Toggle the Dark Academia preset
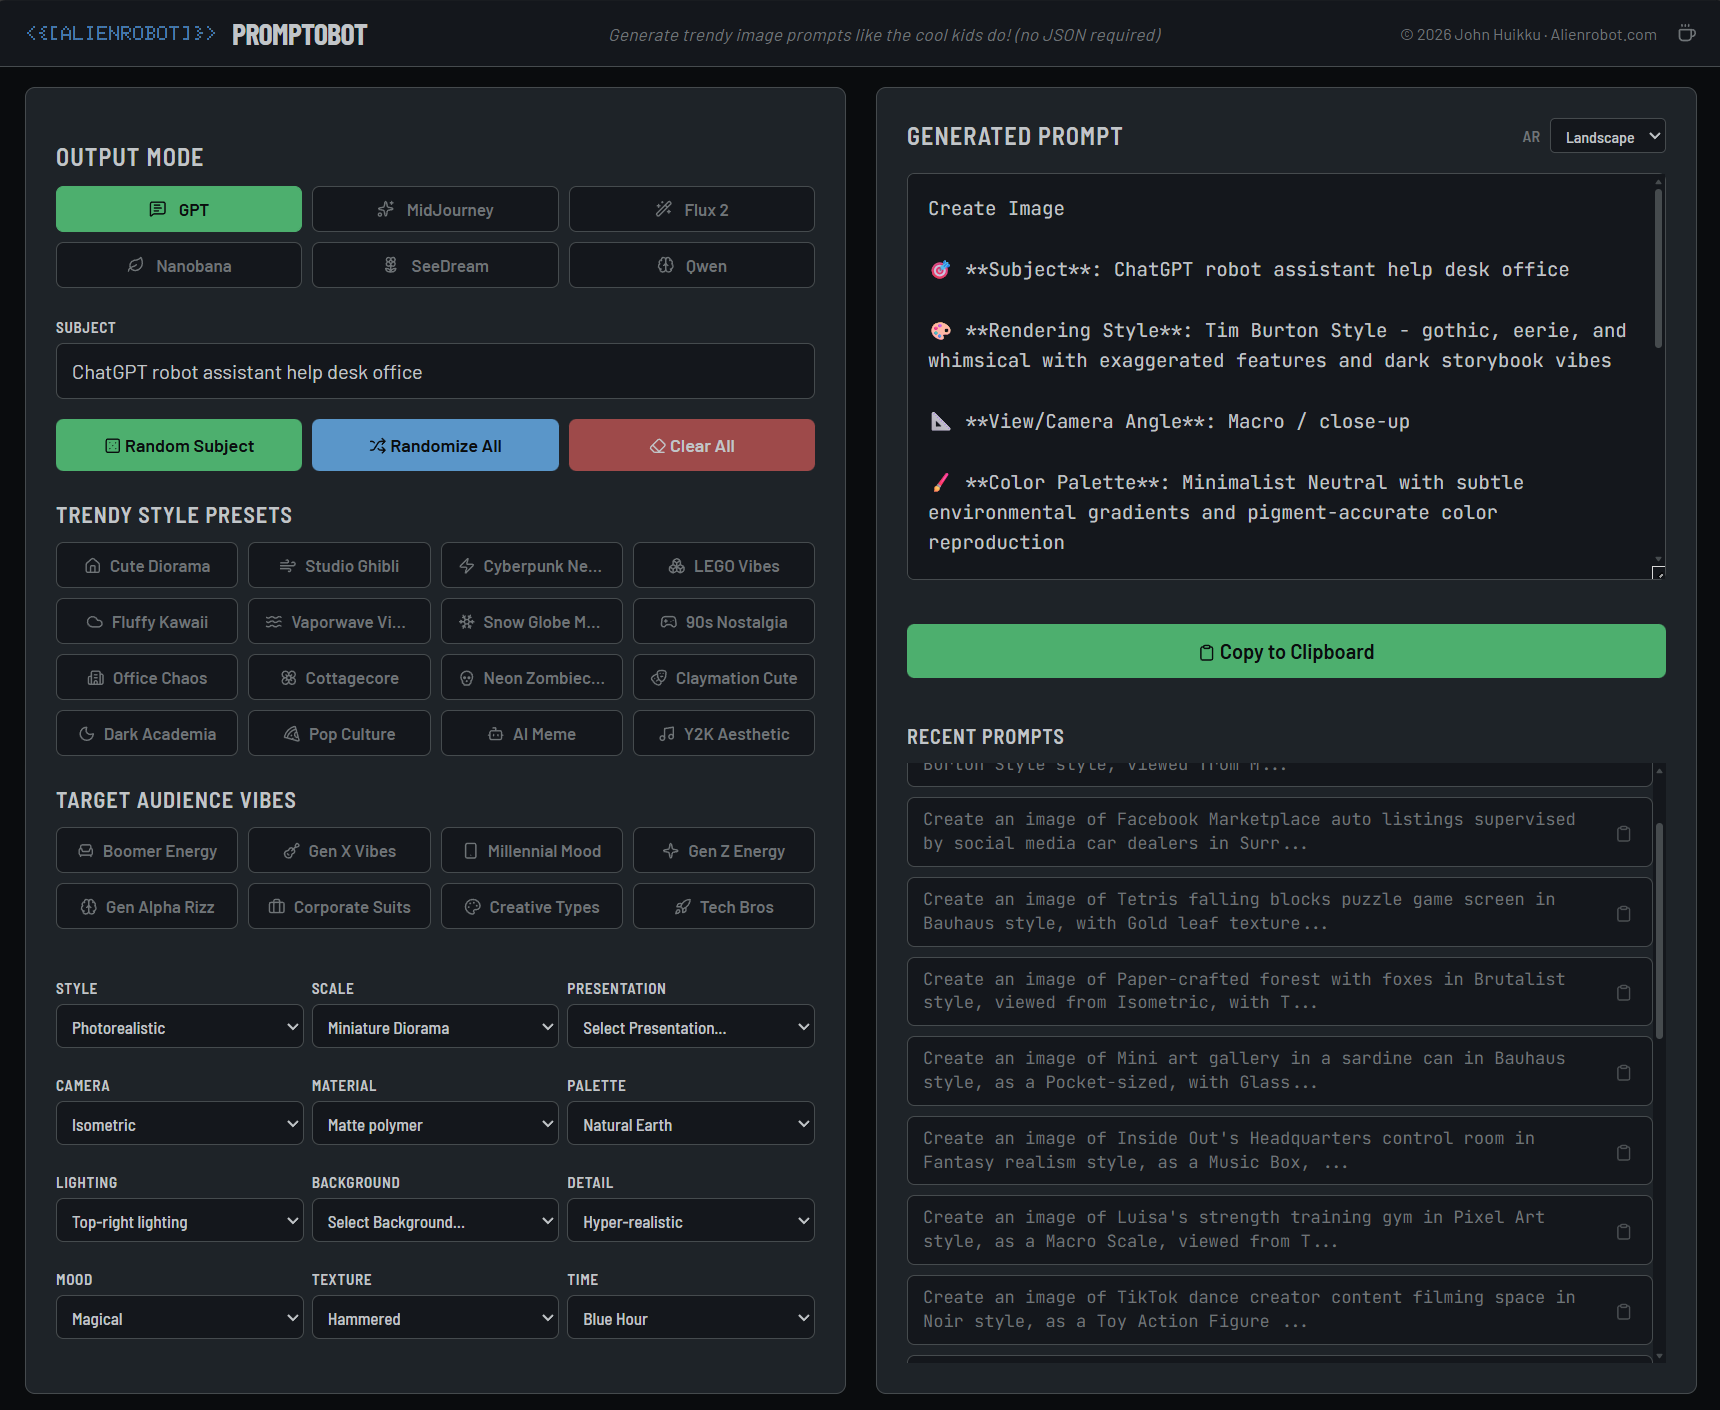The width and height of the screenshot is (1720, 1410). pyautogui.click(x=147, y=734)
